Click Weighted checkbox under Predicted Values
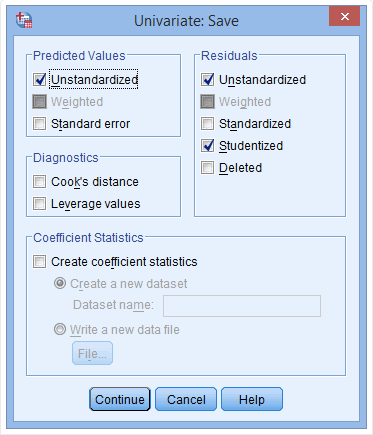Screen dimensions: 373x435 pyautogui.click(x=40, y=101)
